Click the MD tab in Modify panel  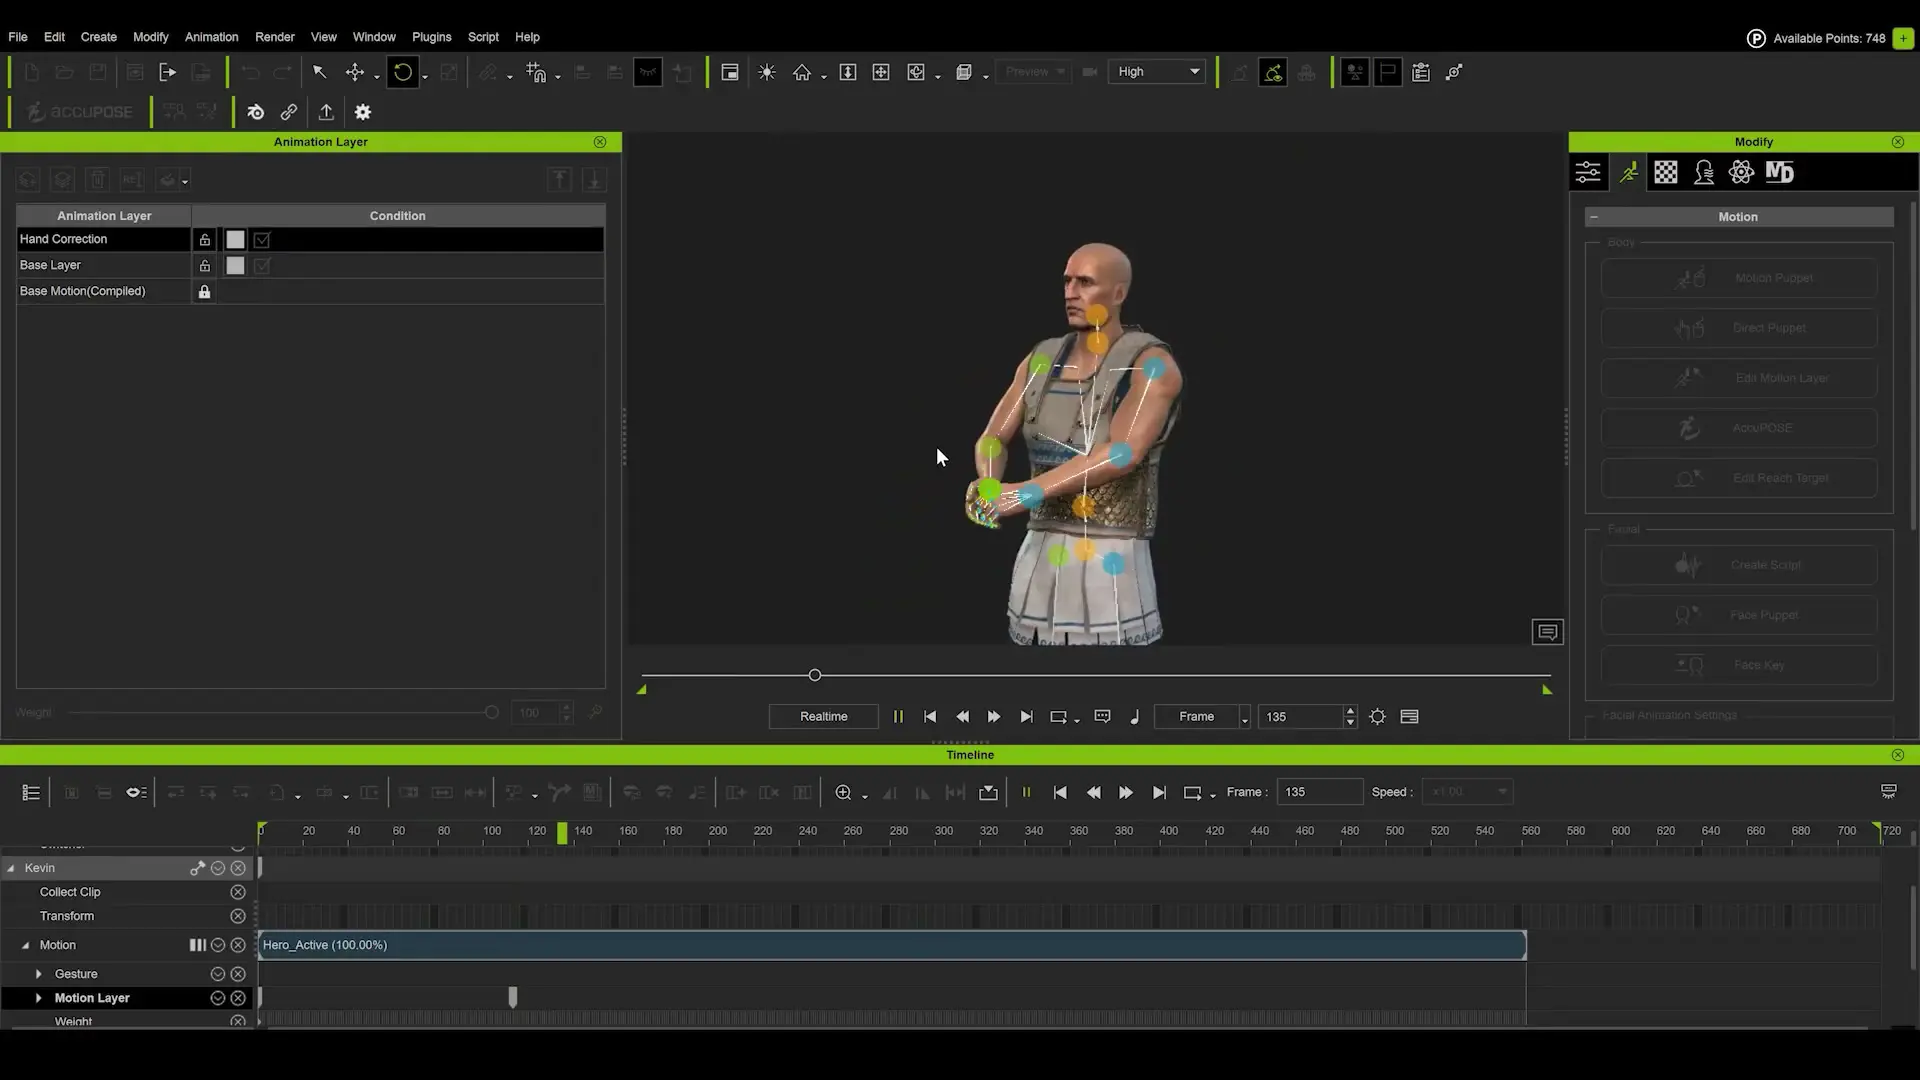click(x=1780, y=172)
